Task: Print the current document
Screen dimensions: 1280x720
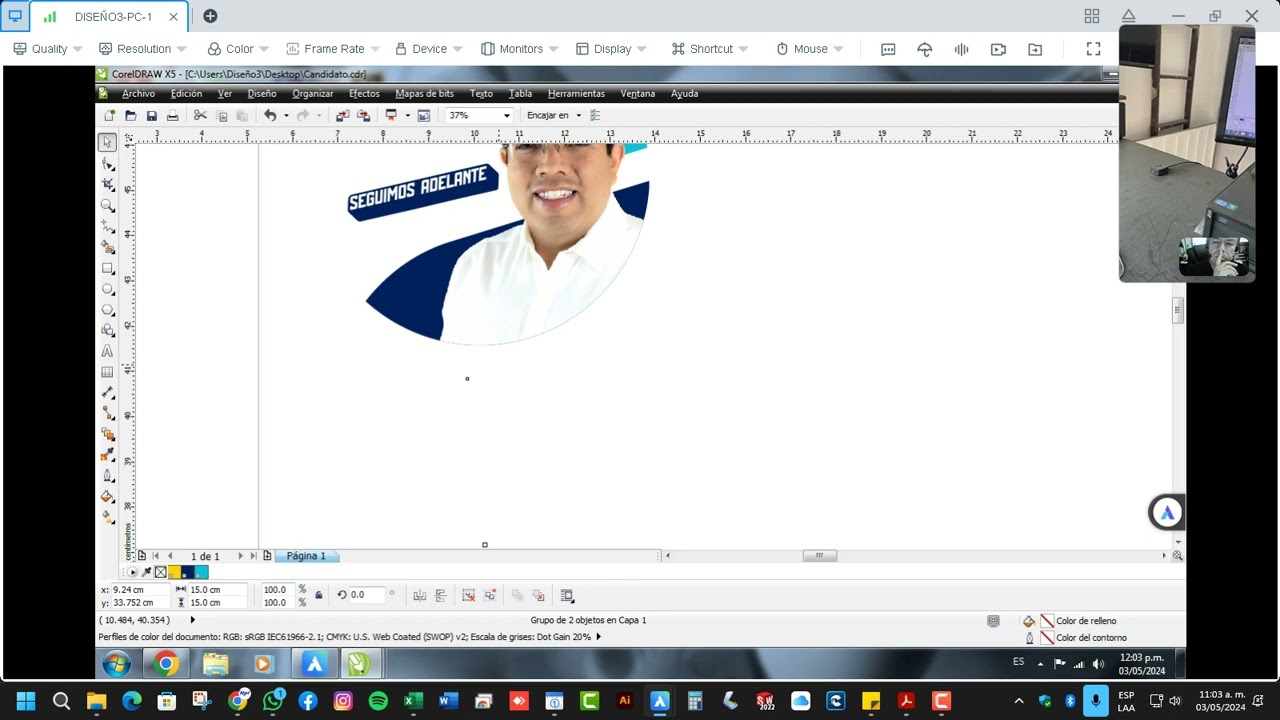Action: coord(172,116)
